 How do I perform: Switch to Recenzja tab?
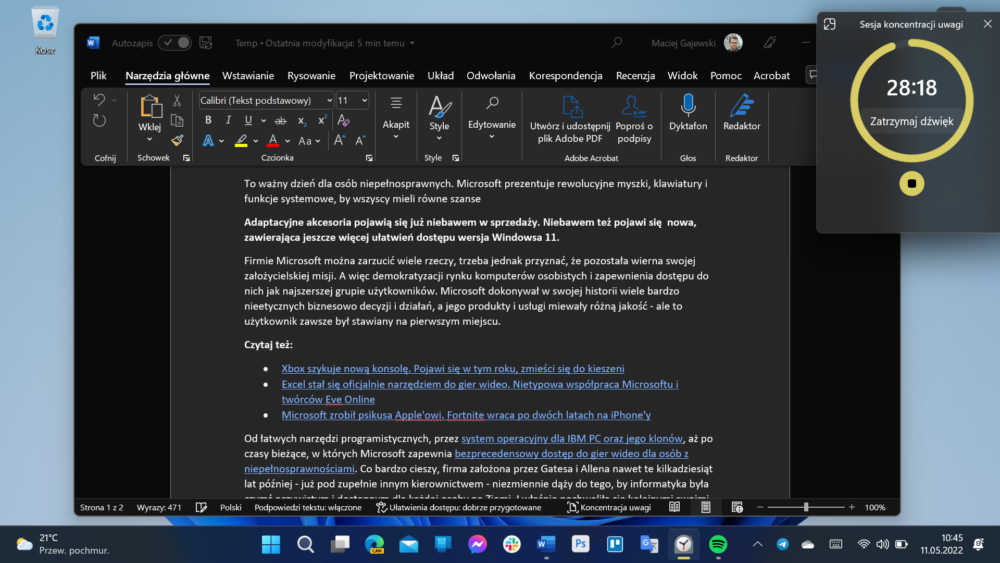[635, 75]
